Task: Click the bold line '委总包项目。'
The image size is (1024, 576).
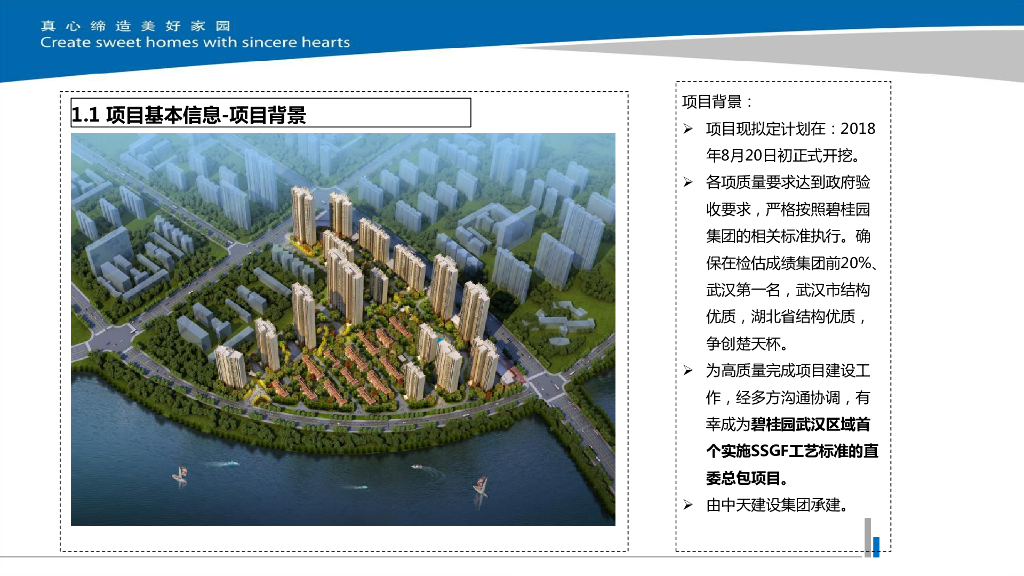Action: pyautogui.click(x=748, y=478)
